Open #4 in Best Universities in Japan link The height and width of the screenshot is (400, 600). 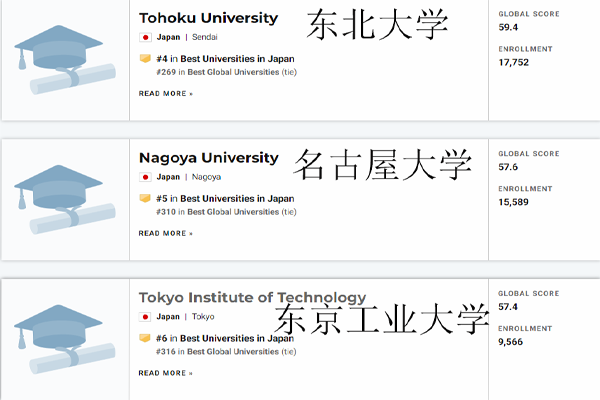pyautogui.click(x=225, y=59)
